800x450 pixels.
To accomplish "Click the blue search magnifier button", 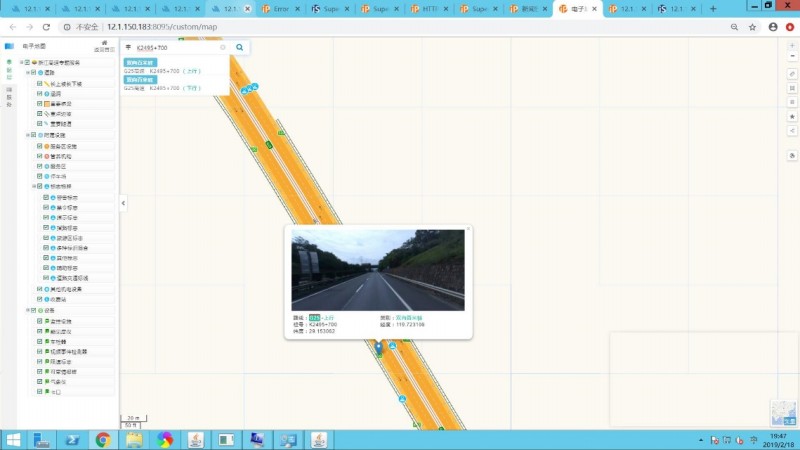I will 239,47.
